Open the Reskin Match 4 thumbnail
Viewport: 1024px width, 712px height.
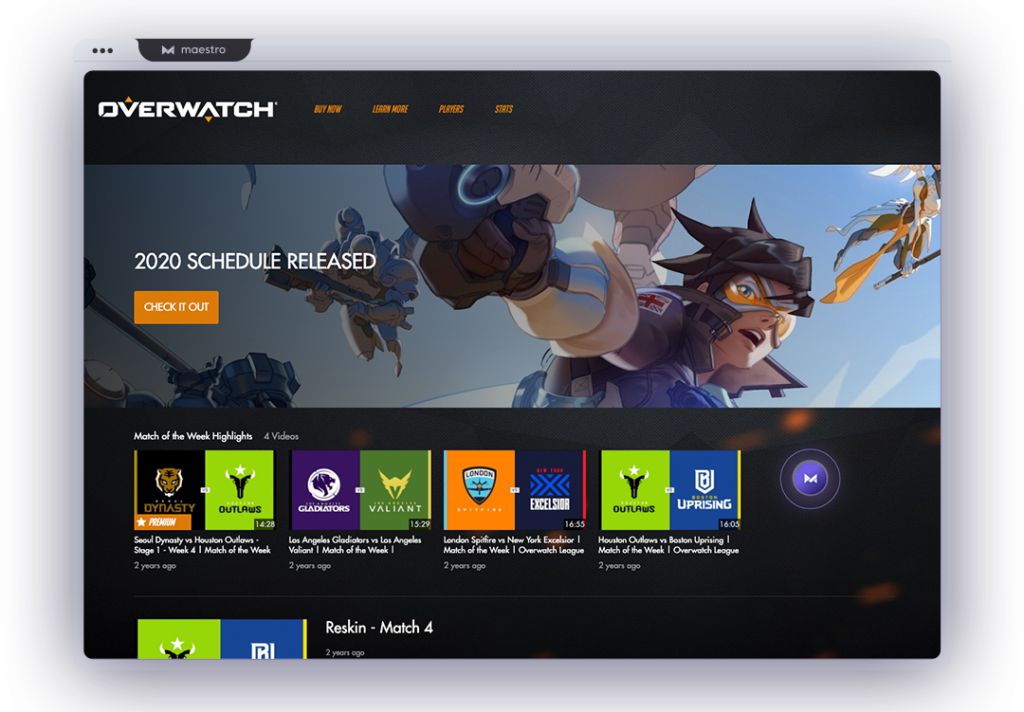(x=222, y=639)
